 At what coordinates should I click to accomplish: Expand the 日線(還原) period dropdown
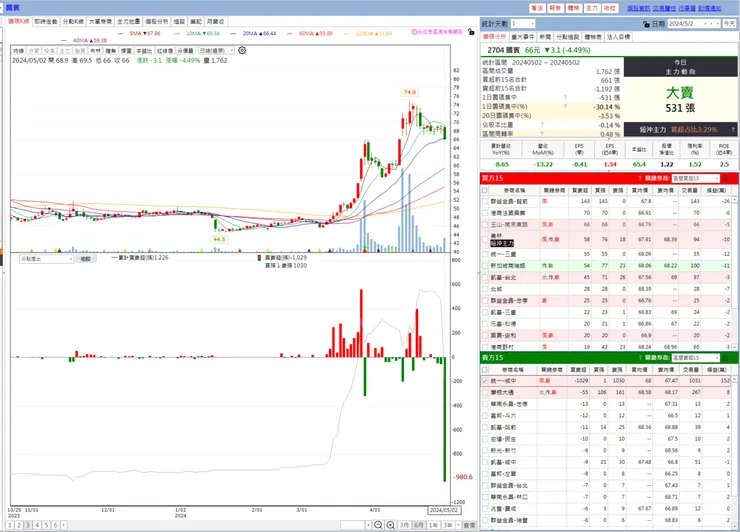(x=216, y=51)
